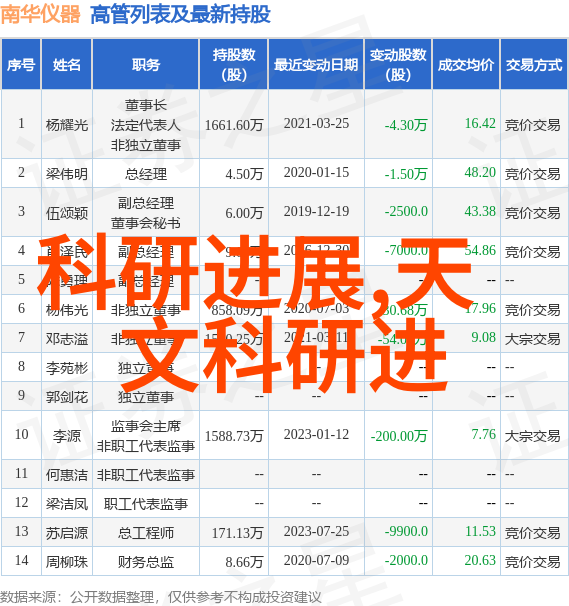Click 大宗交易 in the 李源 row

coord(532,436)
